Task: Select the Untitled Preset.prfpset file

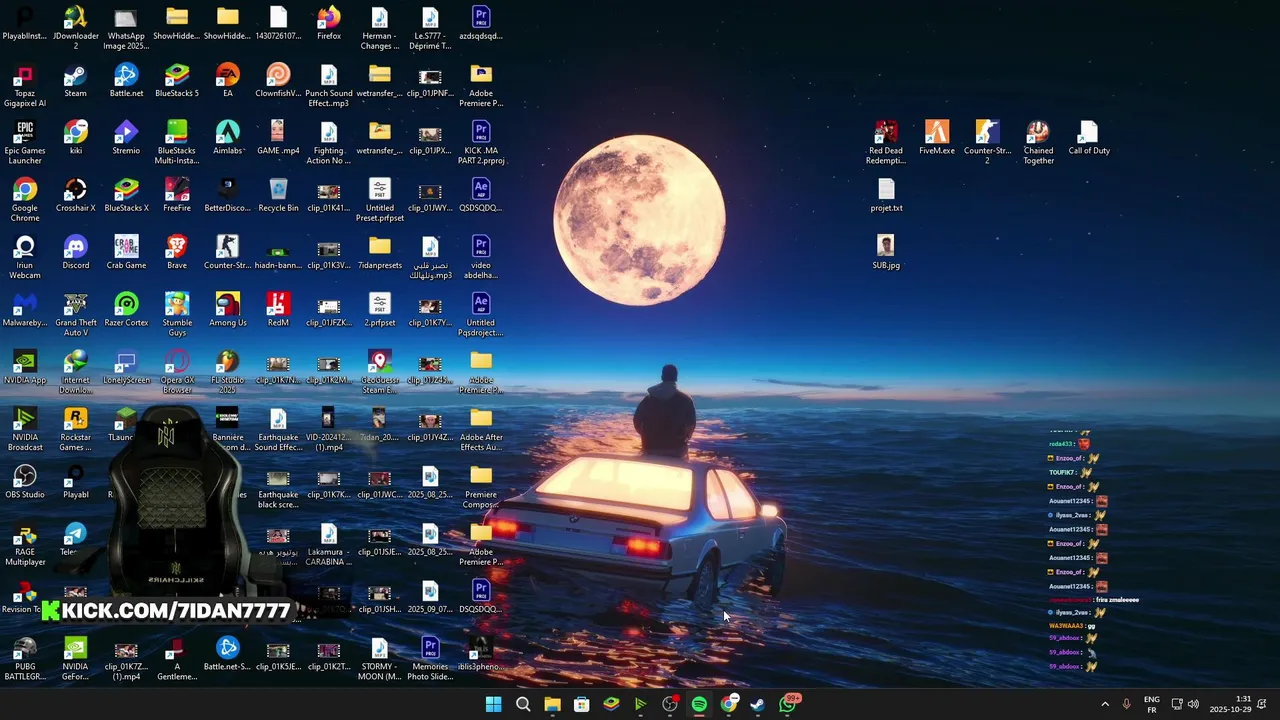Action: pyautogui.click(x=380, y=200)
